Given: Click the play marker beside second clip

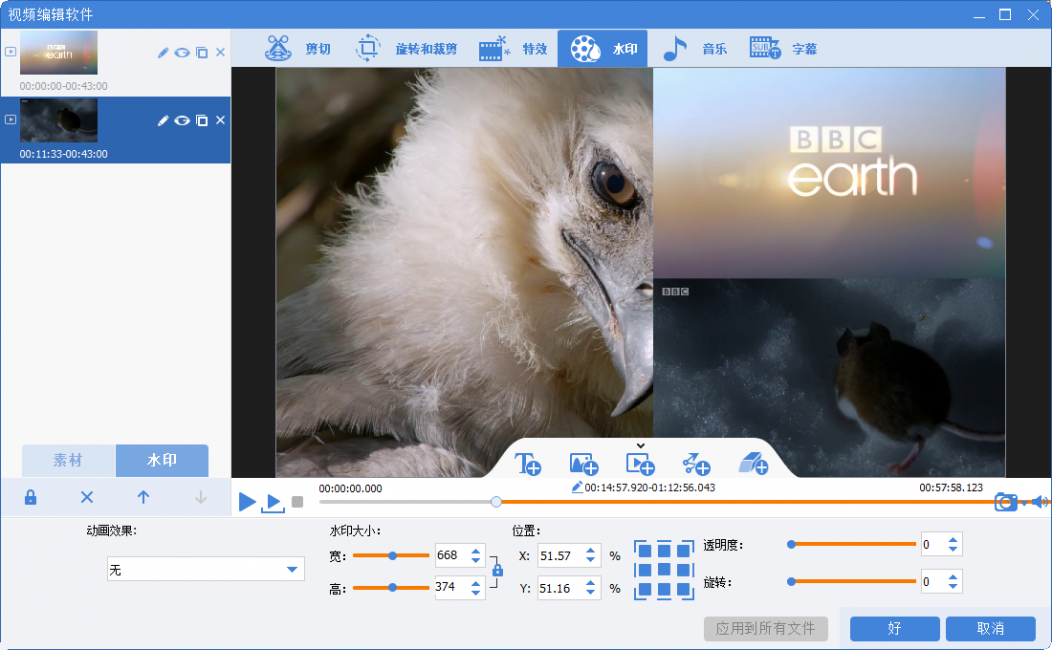Looking at the screenshot, I should click(10, 119).
